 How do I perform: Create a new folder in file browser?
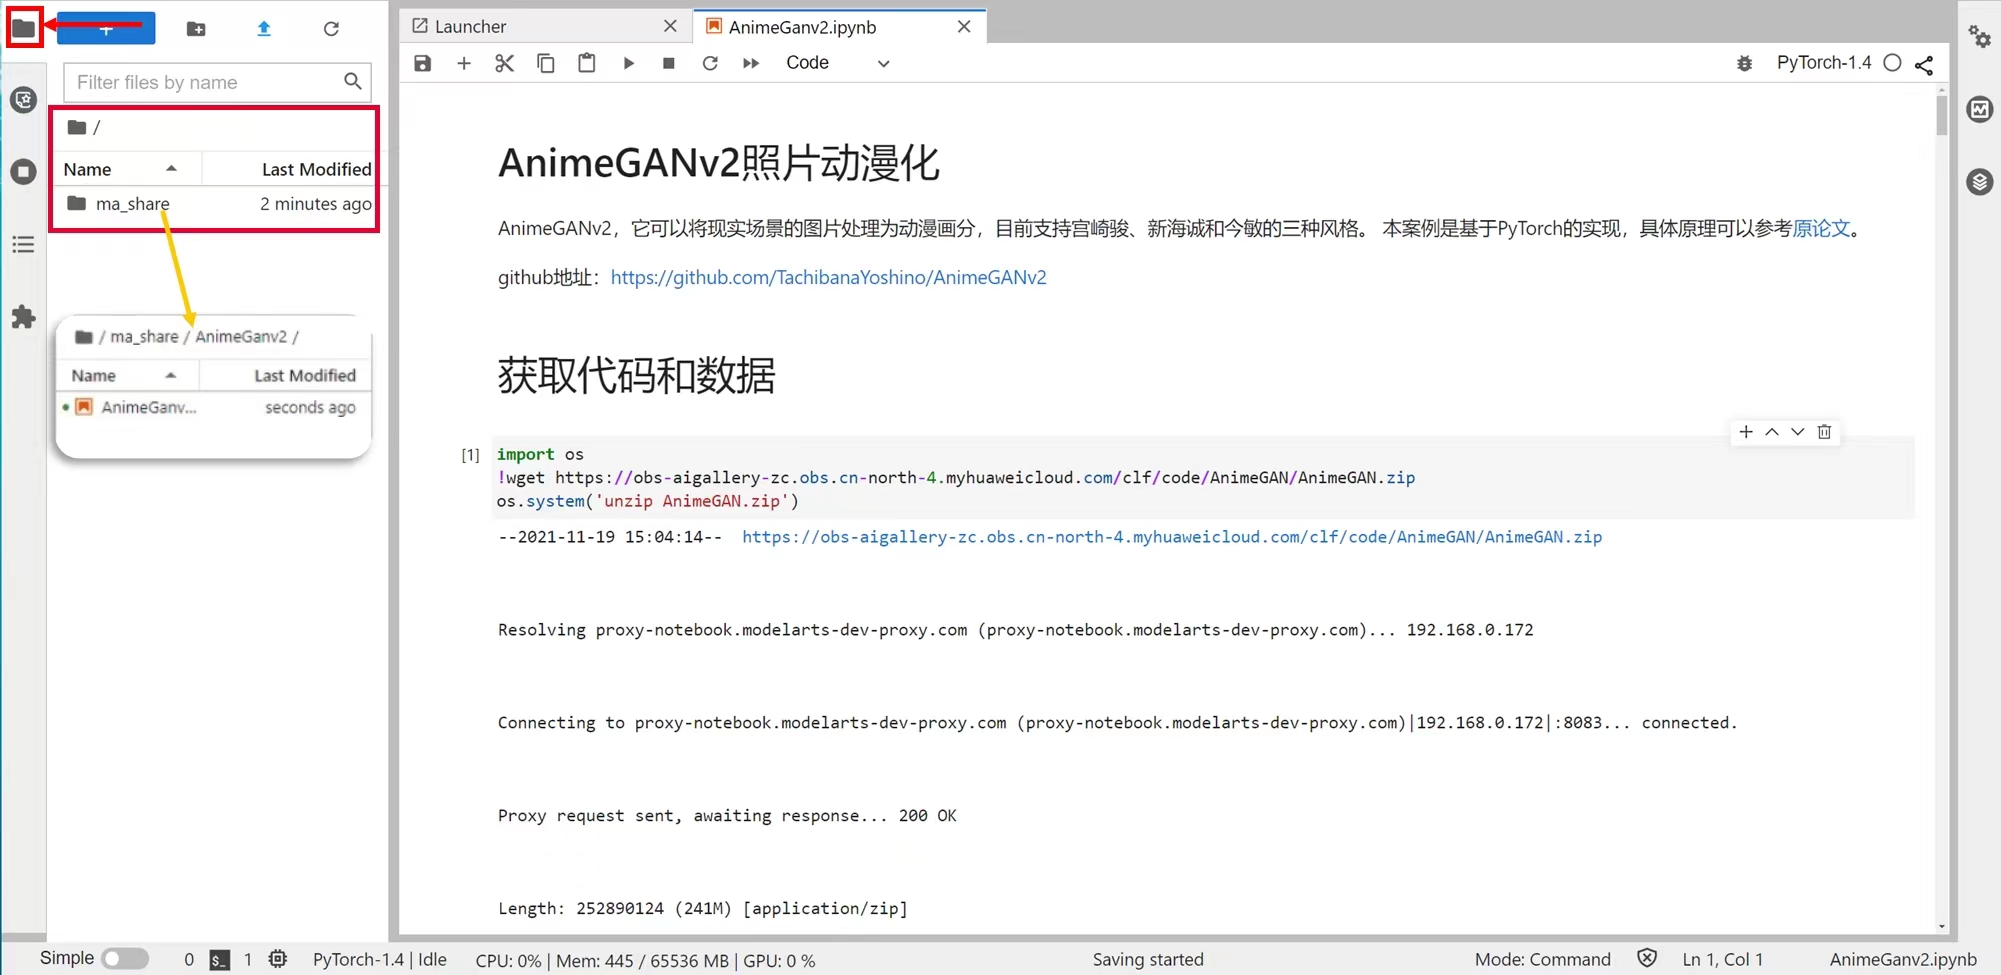click(x=196, y=29)
